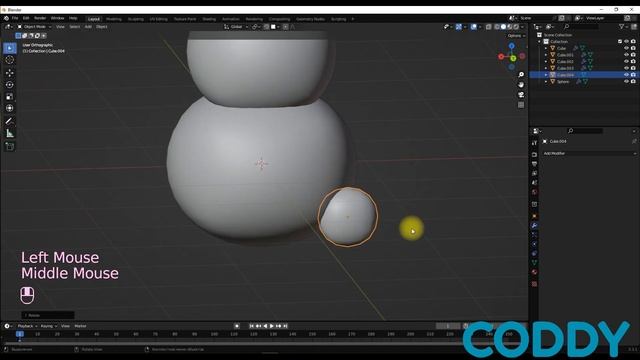Viewport: 640px width, 360px height.
Task: Hide Cube.002 using its eye icon
Action: tap(626, 61)
